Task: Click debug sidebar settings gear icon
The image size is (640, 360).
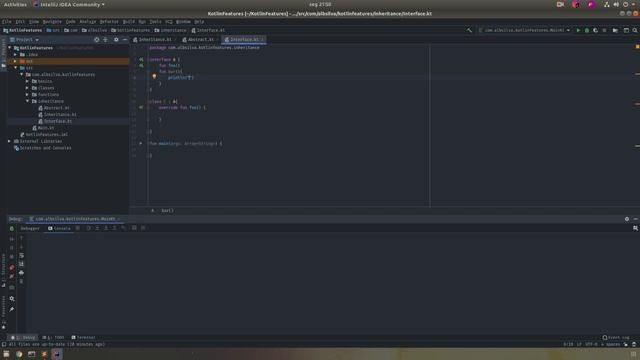Action: coord(12,299)
